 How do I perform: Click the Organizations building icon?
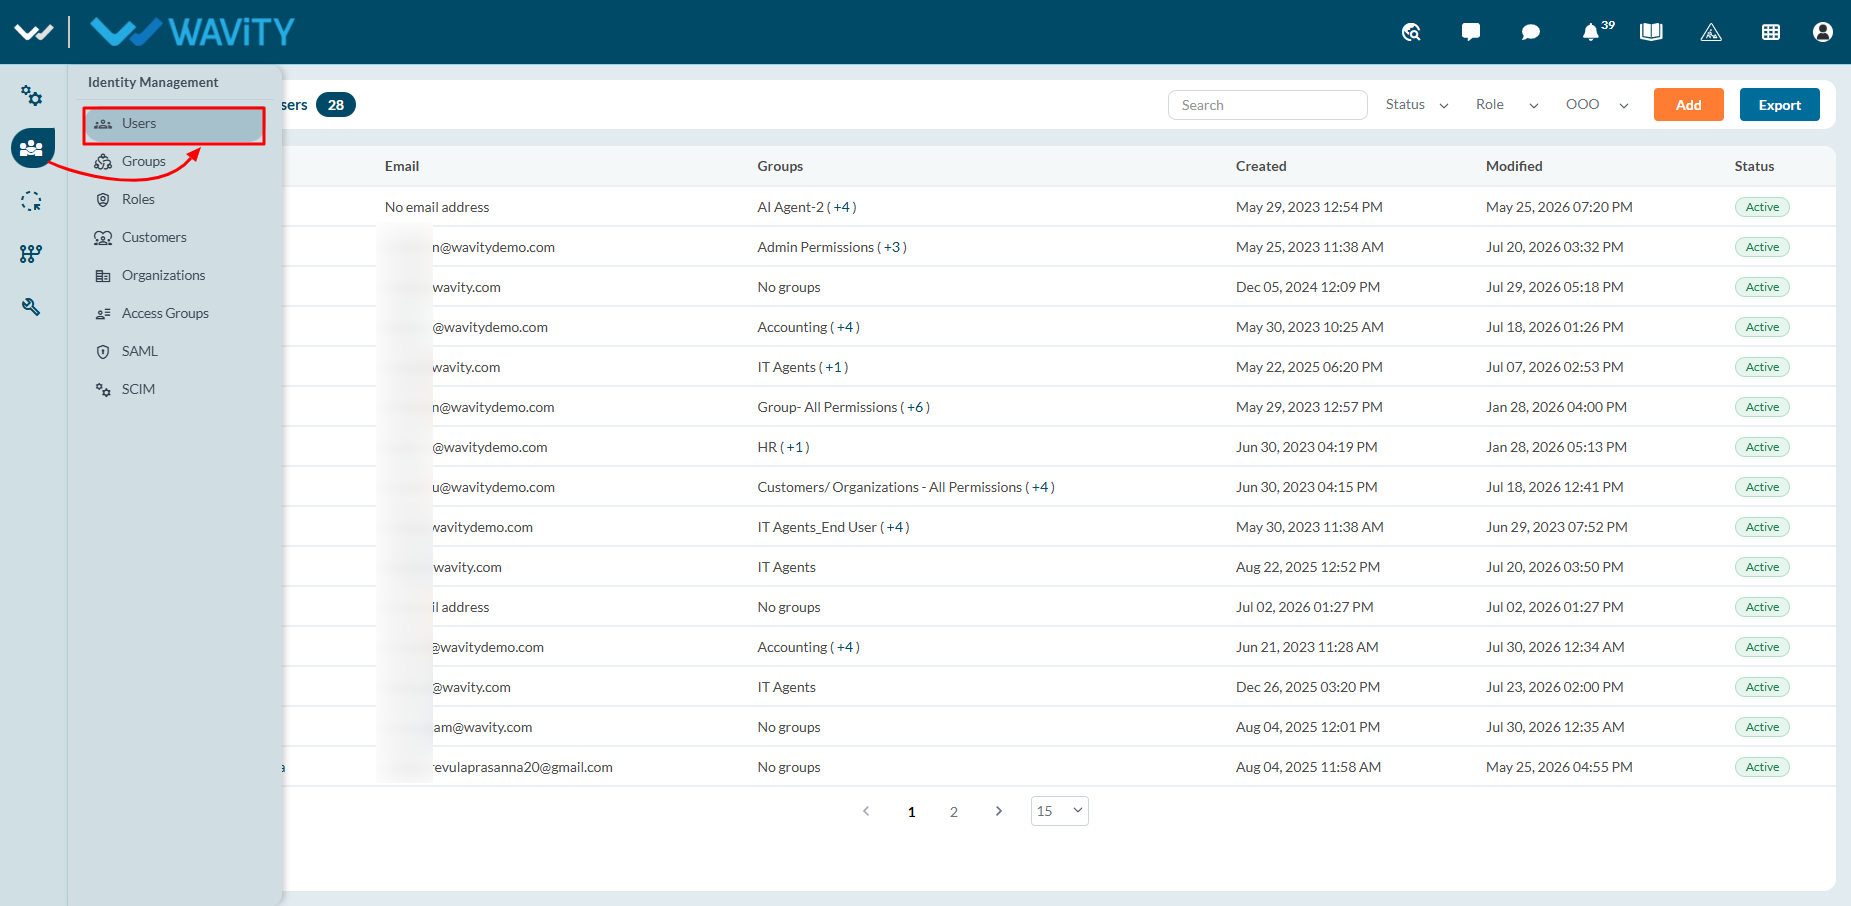[x=103, y=276]
